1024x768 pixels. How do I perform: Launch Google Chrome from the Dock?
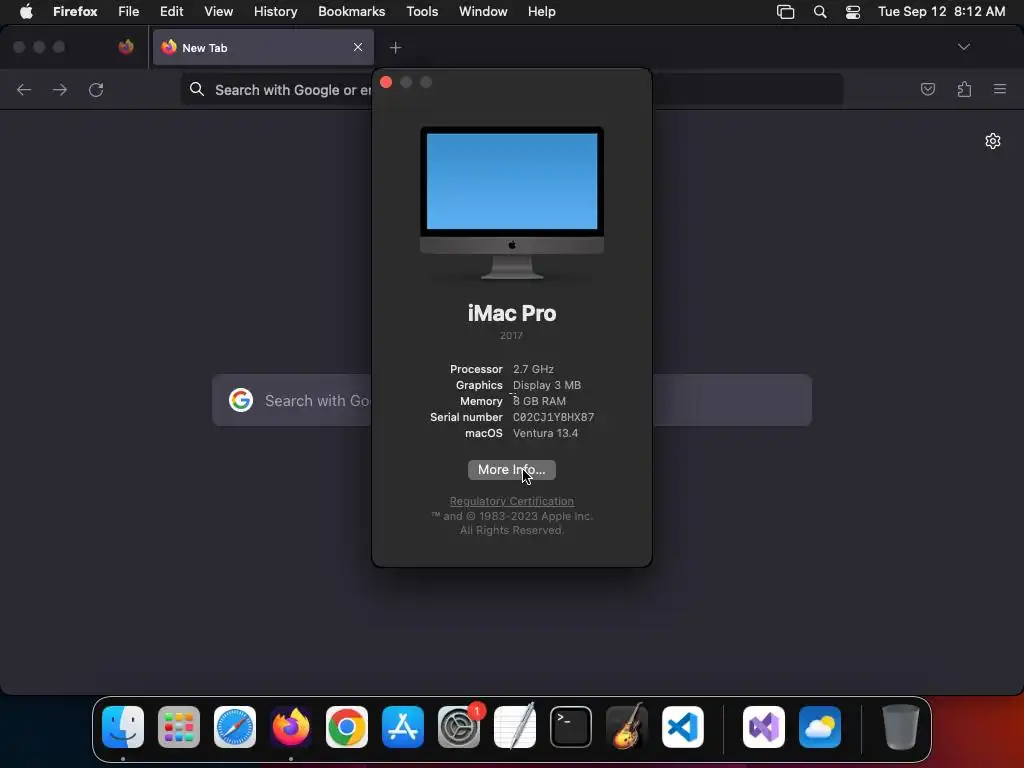pyautogui.click(x=347, y=727)
